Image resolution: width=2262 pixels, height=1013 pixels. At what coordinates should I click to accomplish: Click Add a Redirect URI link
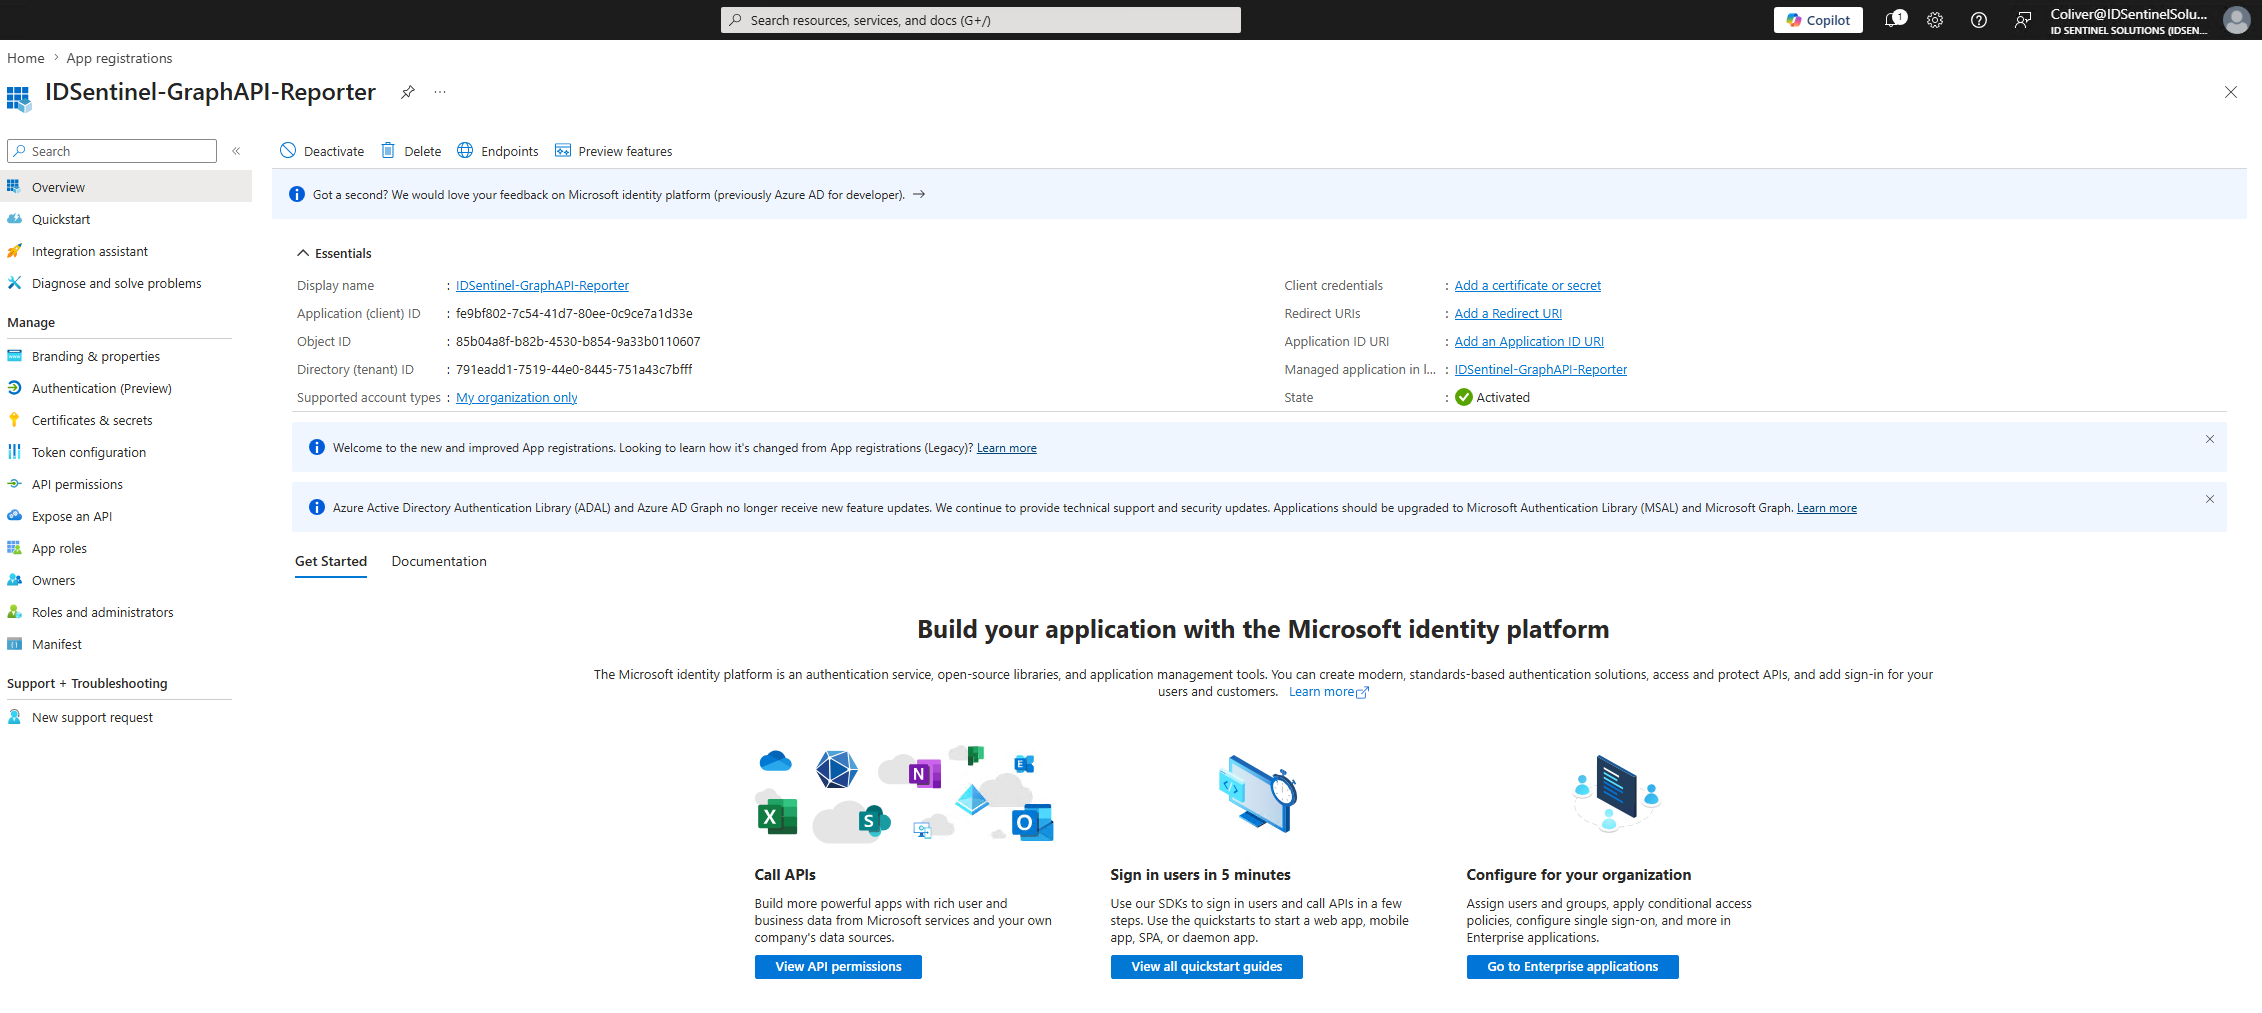point(1508,313)
